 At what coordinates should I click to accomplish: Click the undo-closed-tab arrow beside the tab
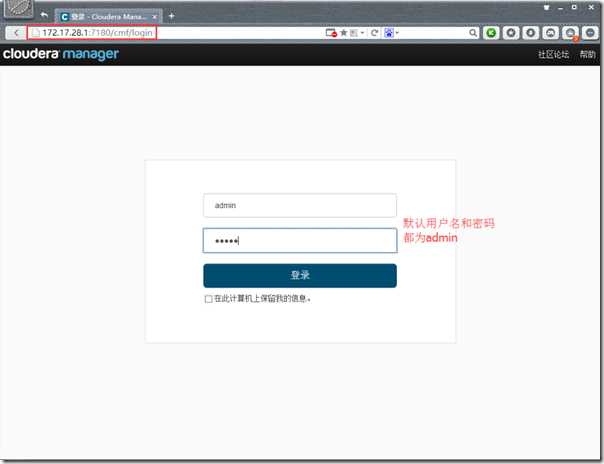(44, 15)
